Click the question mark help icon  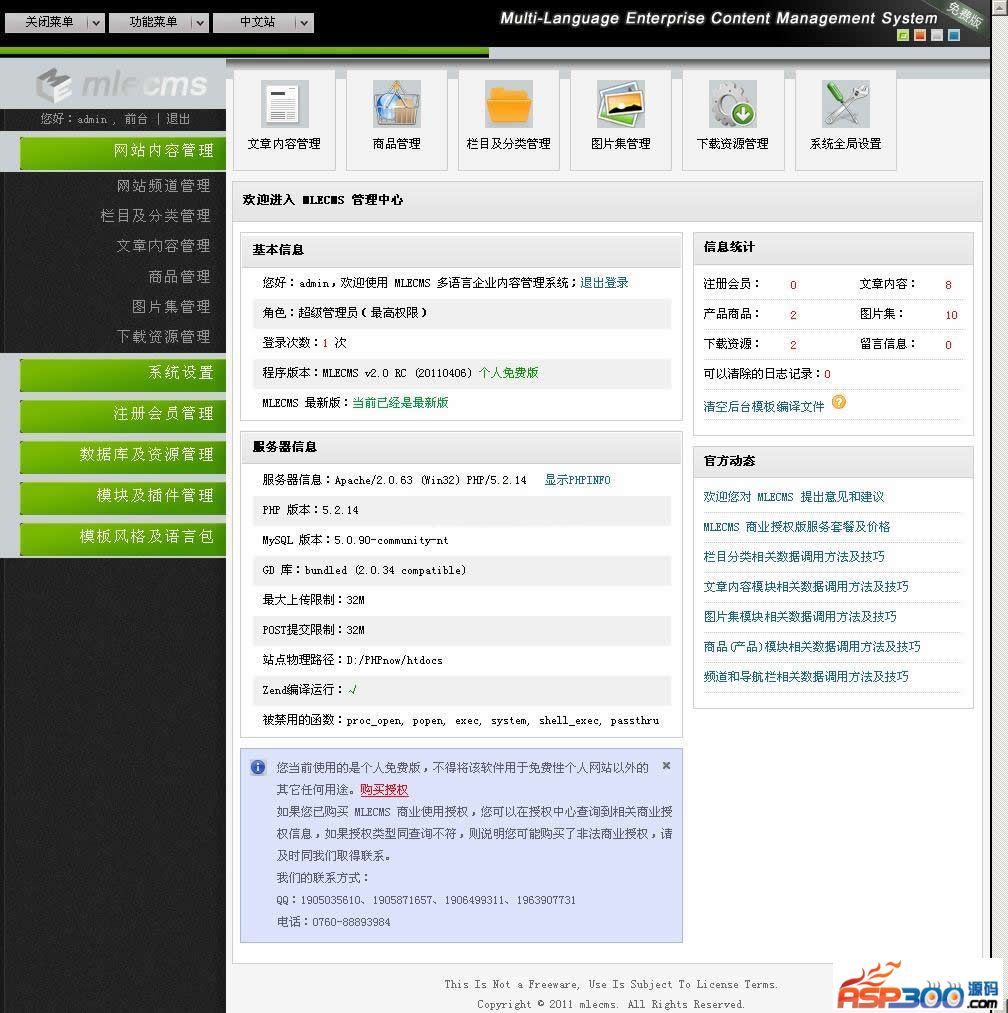tap(839, 402)
